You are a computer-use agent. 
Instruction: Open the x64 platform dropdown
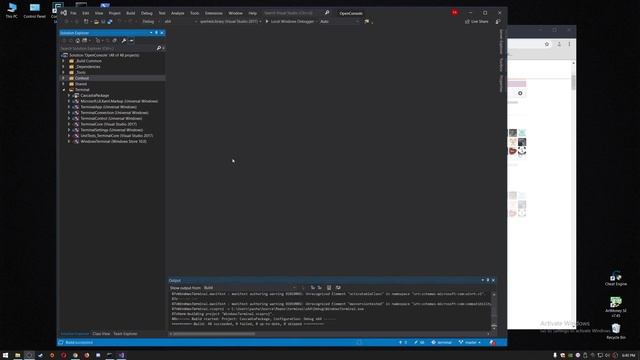tap(180, 21)
